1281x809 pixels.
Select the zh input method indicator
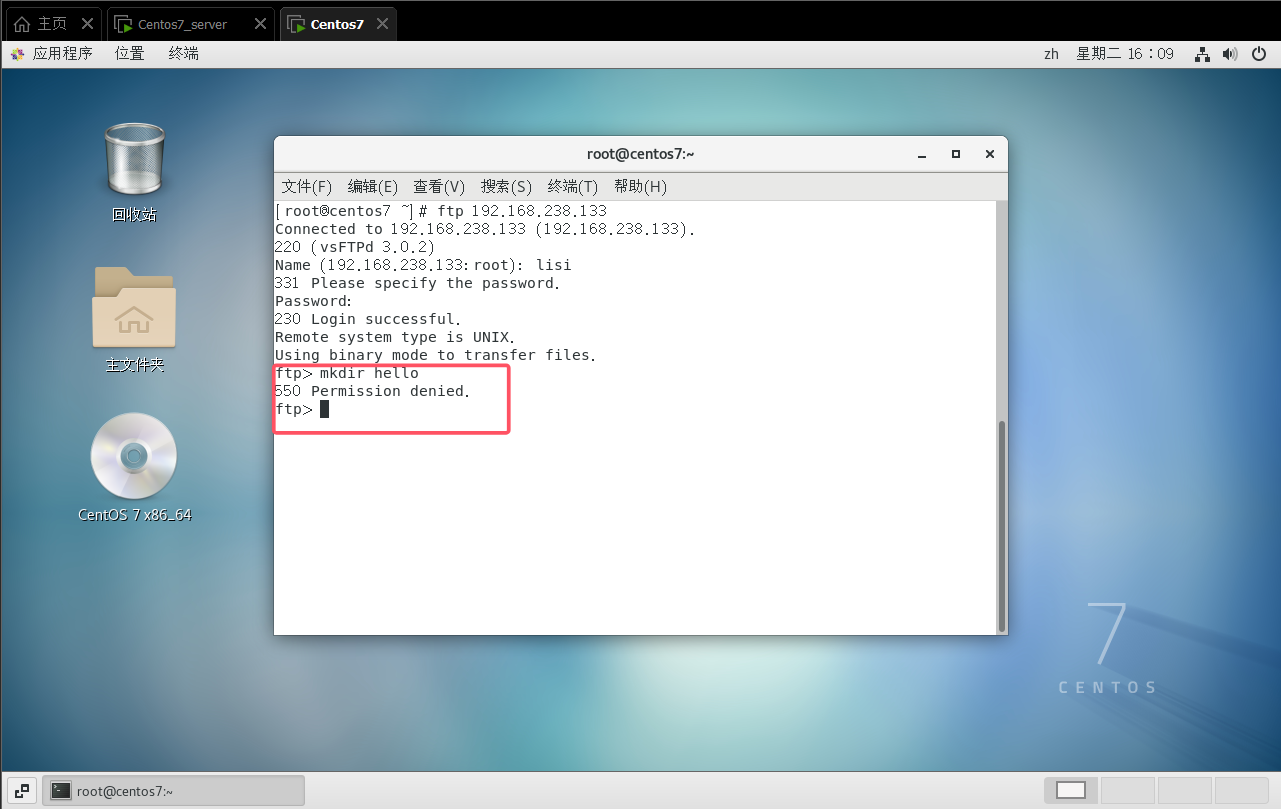[1051, 54]
